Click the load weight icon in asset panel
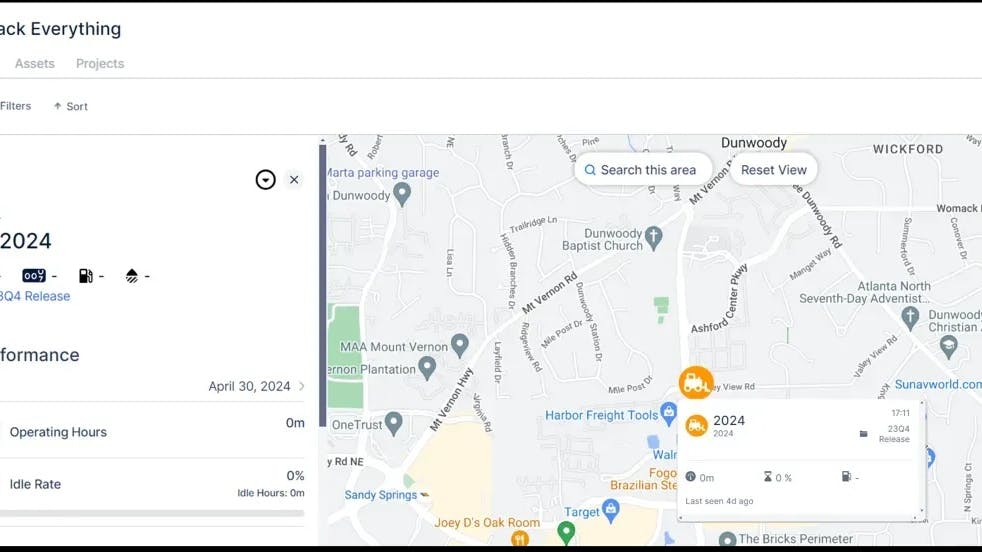 (x=132, y=276)
